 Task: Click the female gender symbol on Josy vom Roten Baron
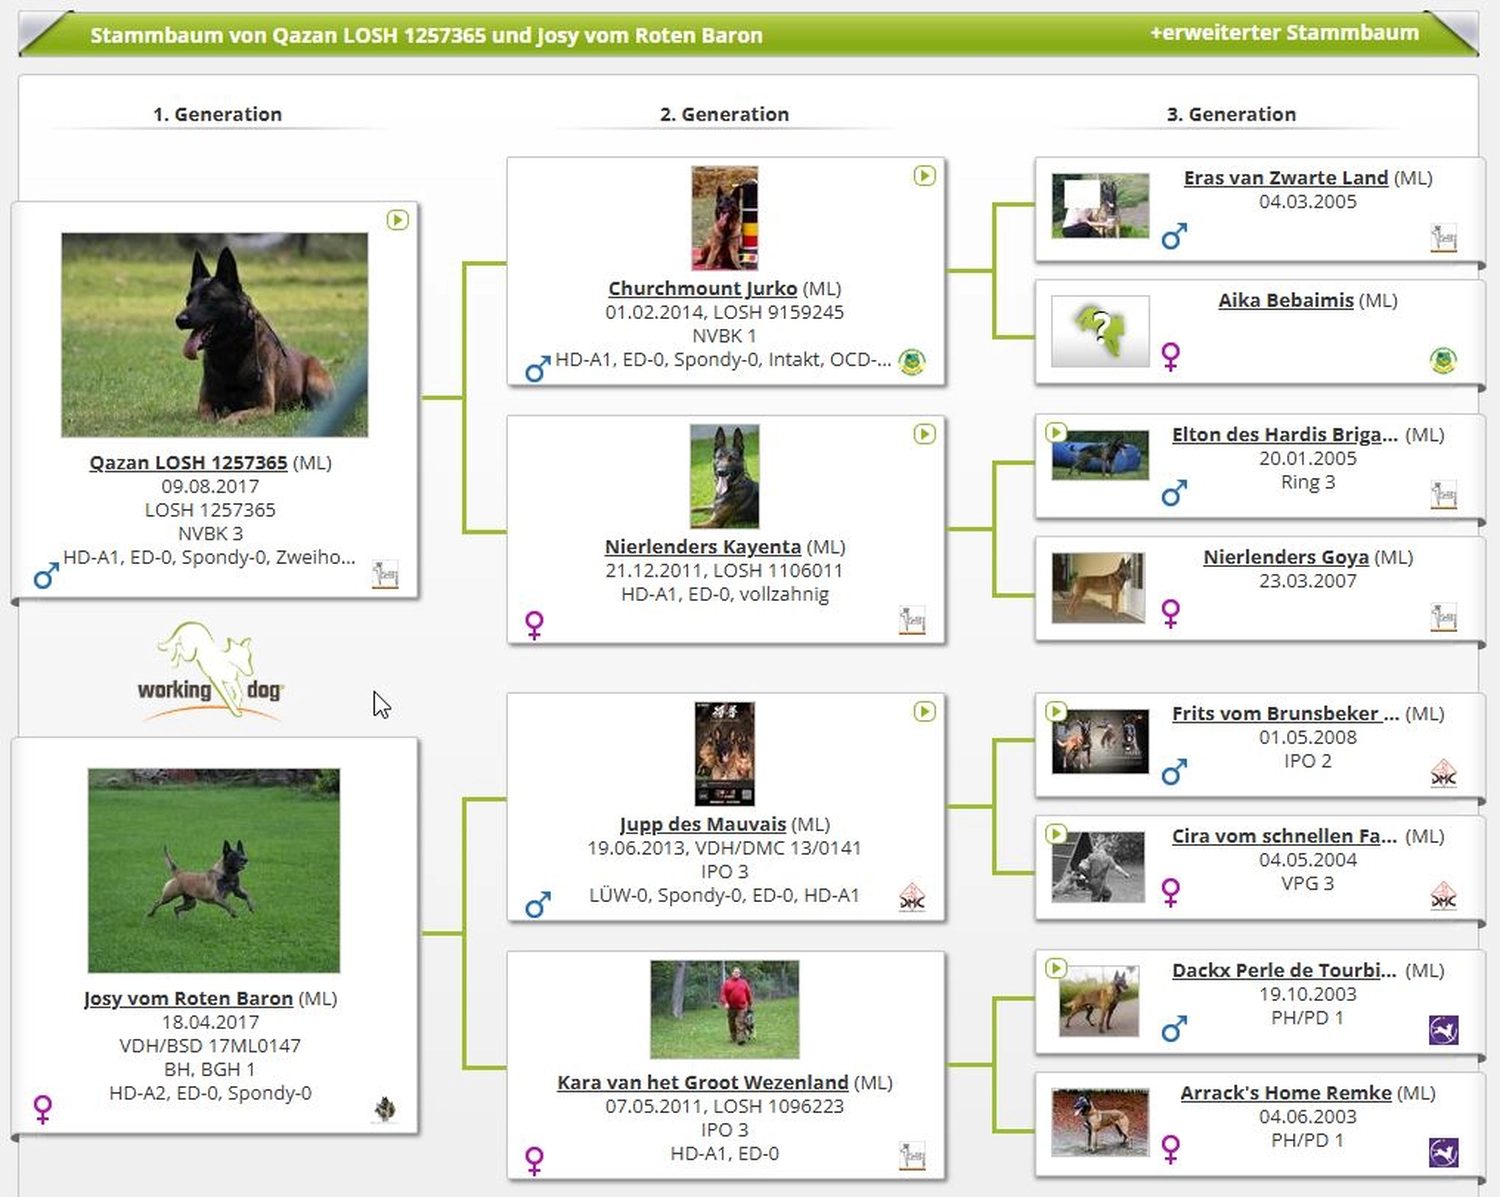(42, 1107)
